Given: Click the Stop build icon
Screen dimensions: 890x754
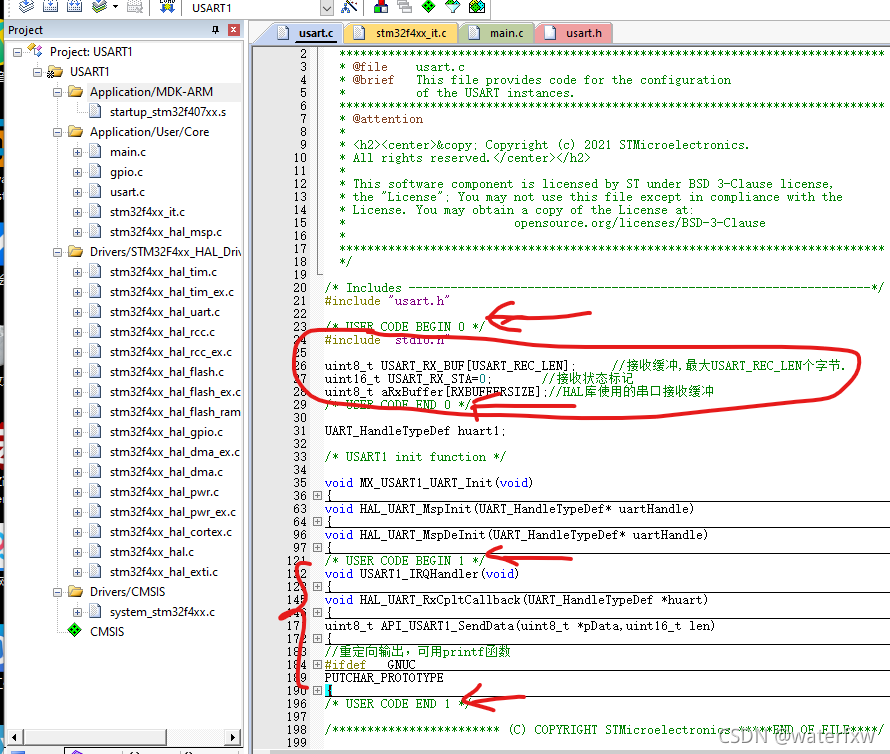Looking at the screenshot, I should tap(135, 6).
